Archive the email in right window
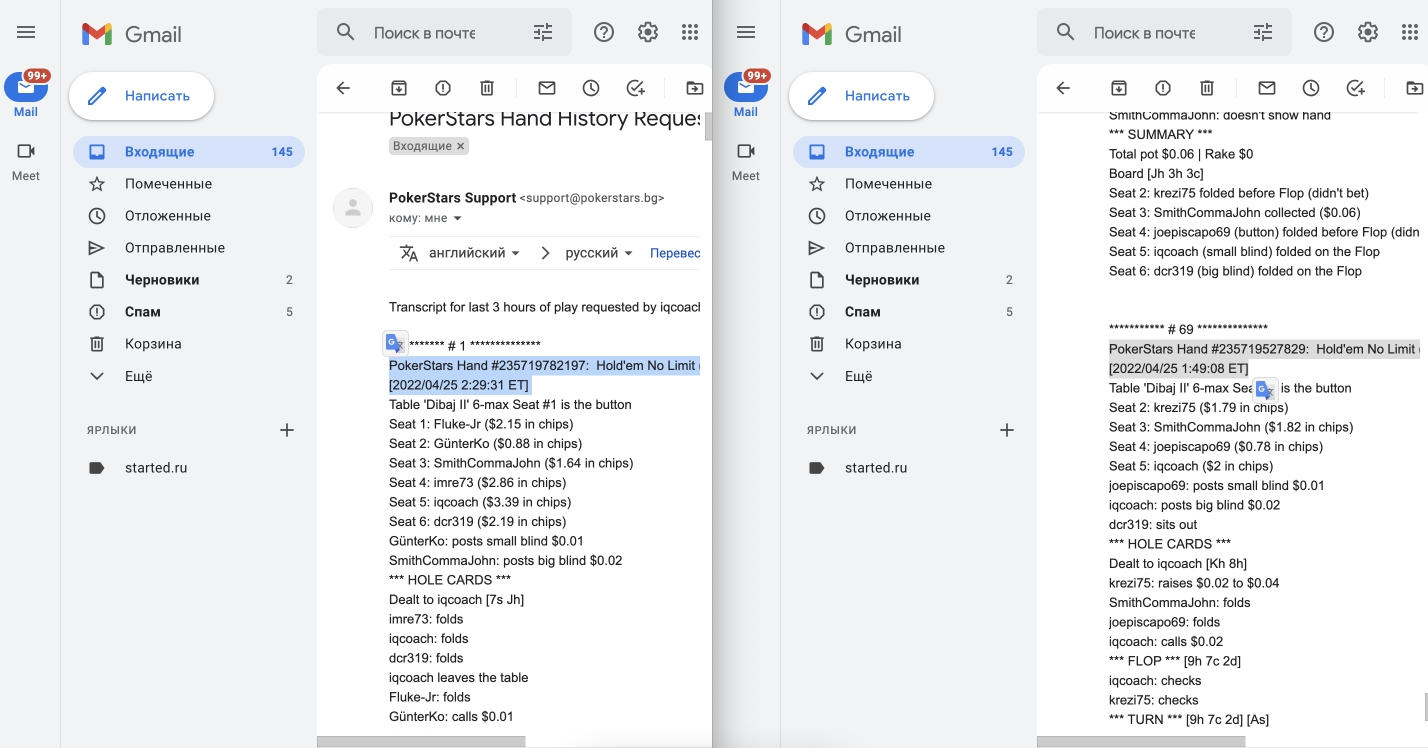 (1119, 88)
